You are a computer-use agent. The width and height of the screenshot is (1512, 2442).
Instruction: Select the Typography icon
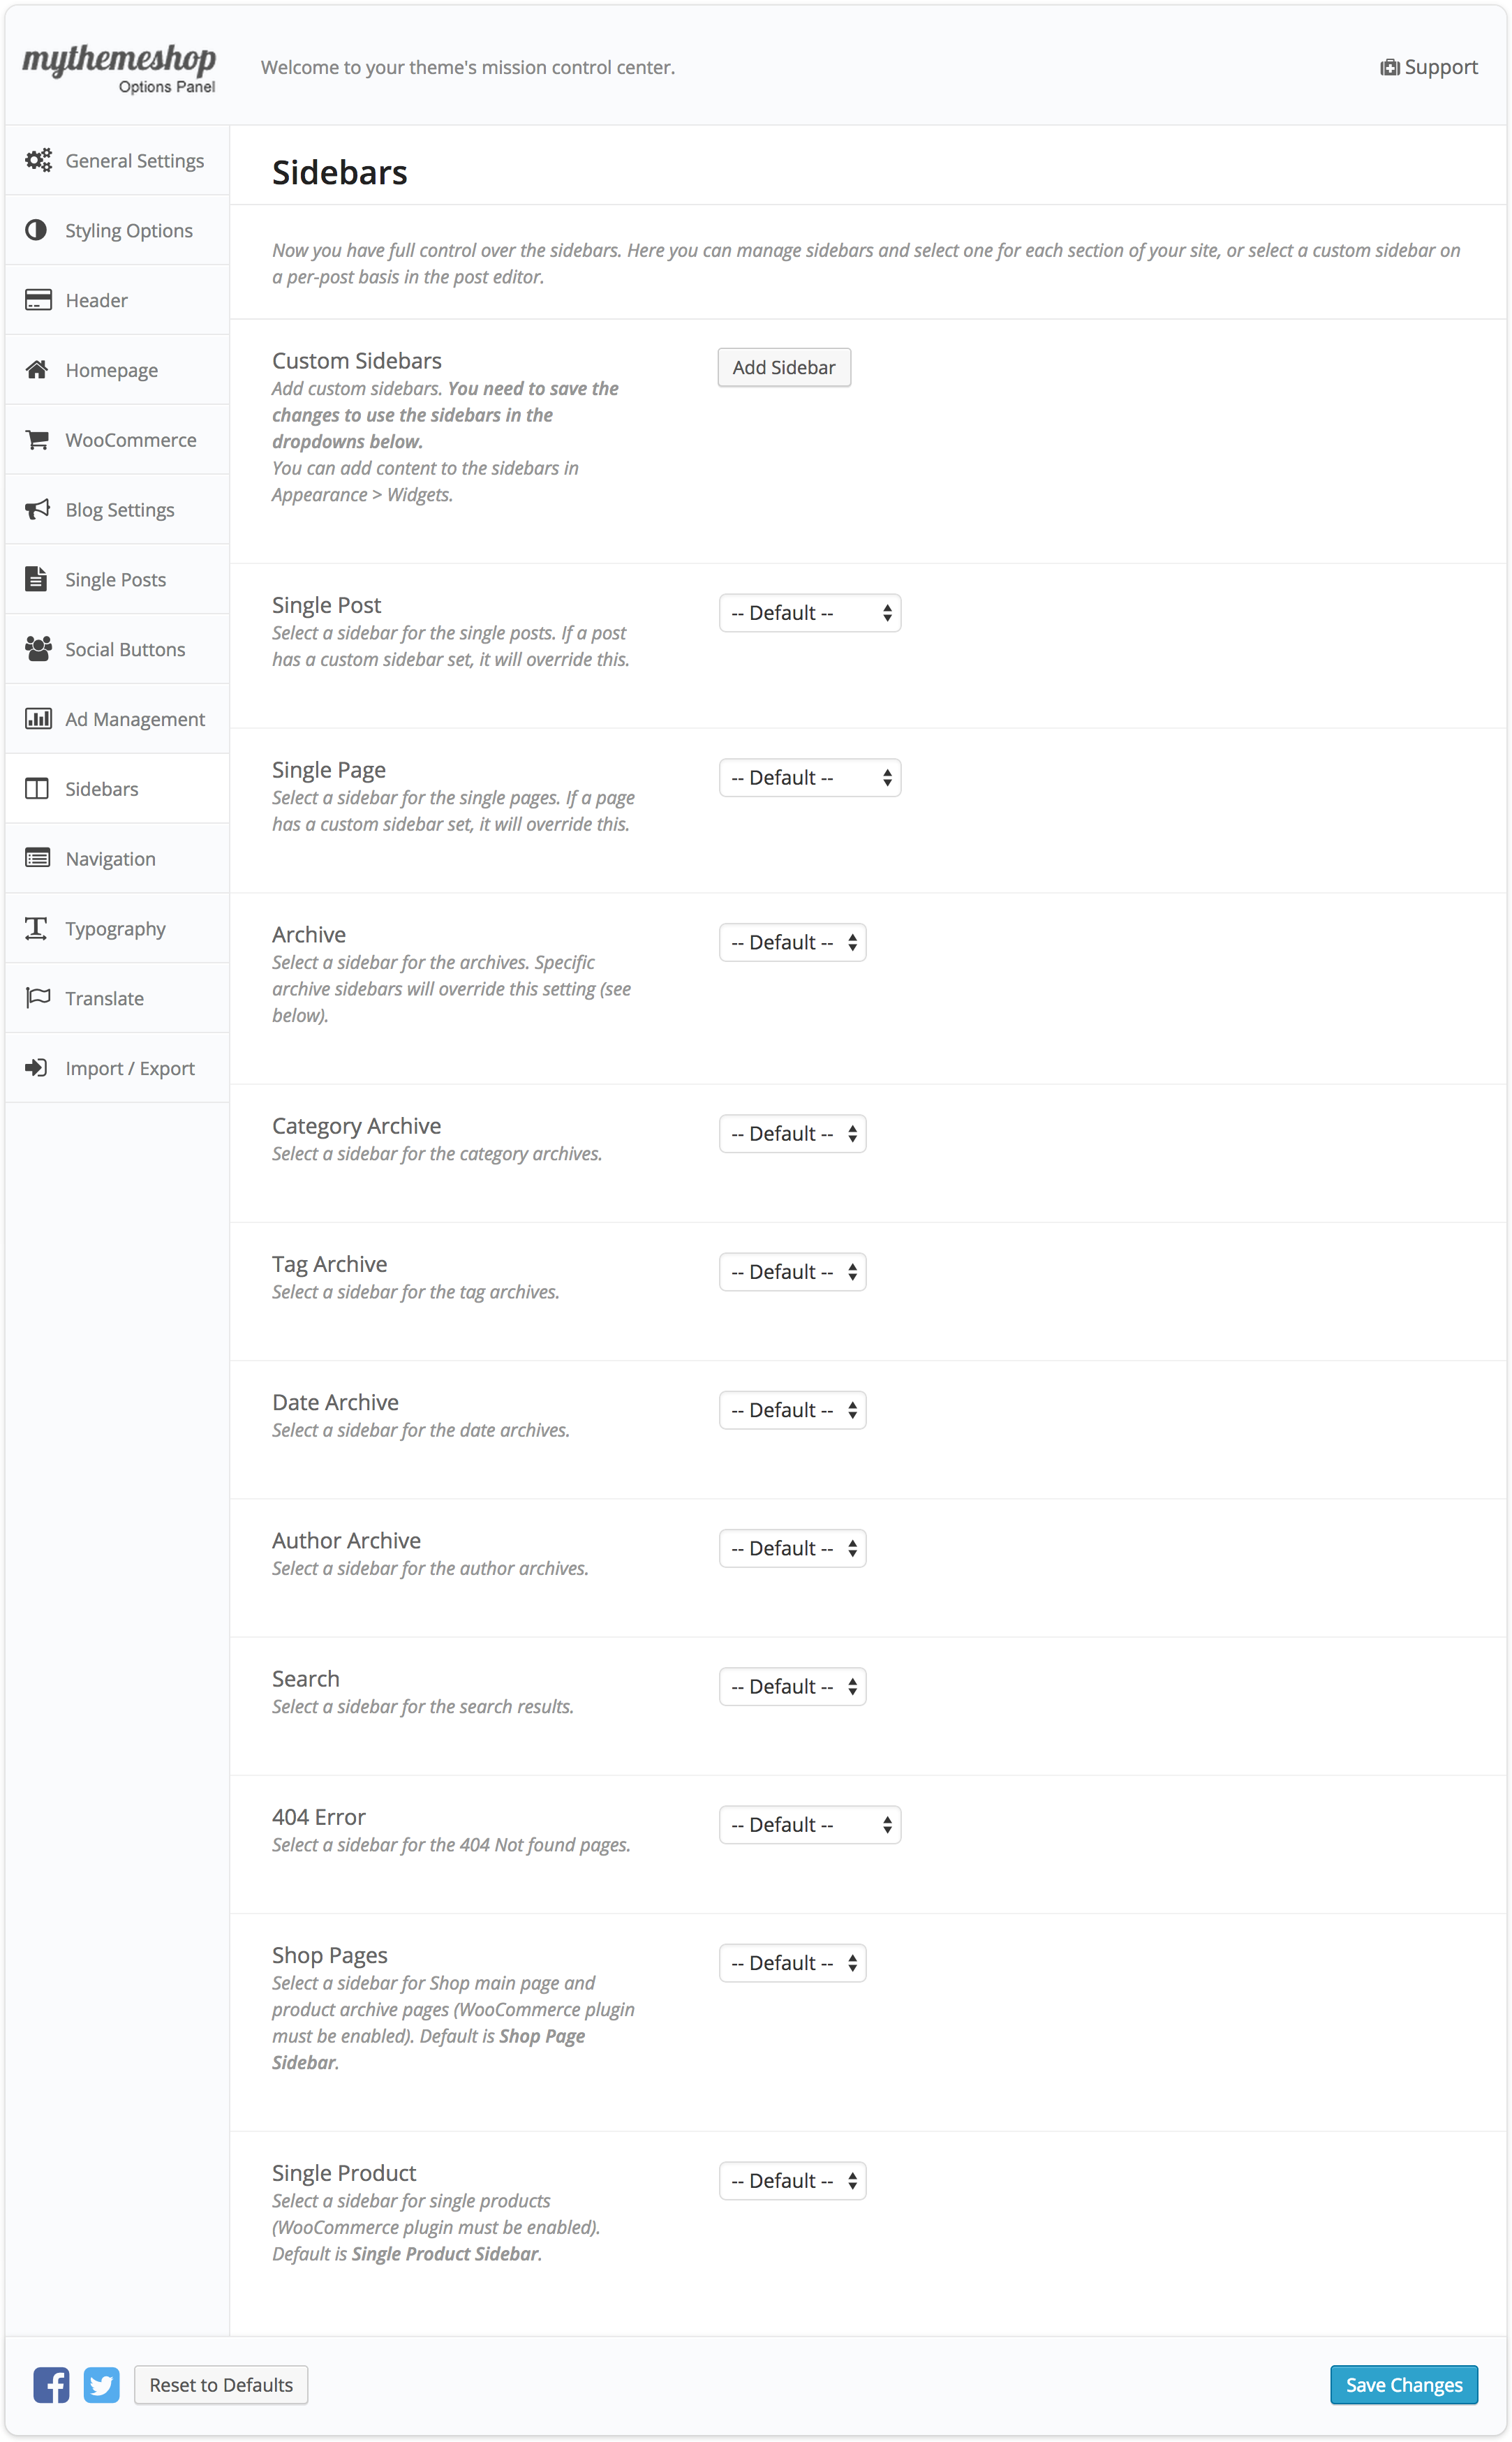36,928
